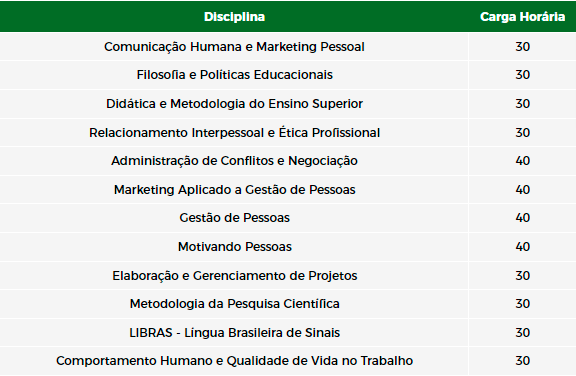Click the 30 hours for Comunicação Humana
Screen dimensions: 576x376
click(522, 47)
